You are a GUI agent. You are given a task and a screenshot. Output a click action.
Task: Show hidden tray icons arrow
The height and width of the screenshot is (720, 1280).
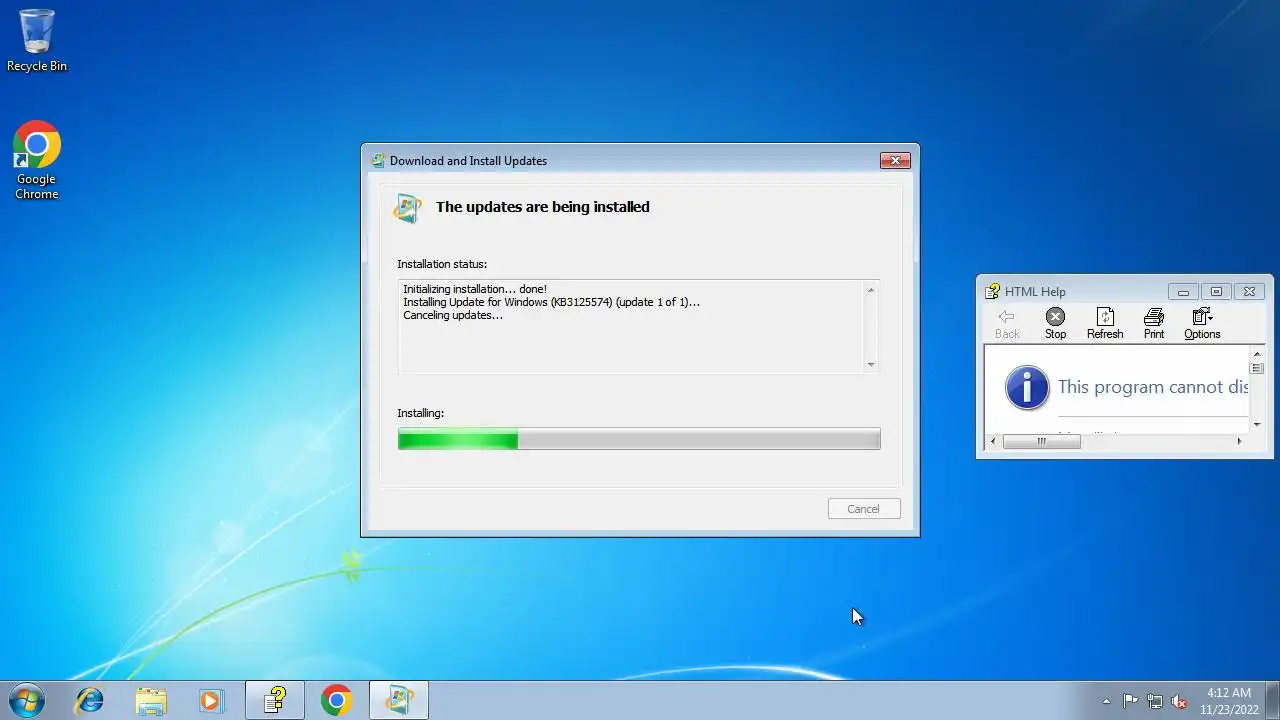click(1106, 701)
